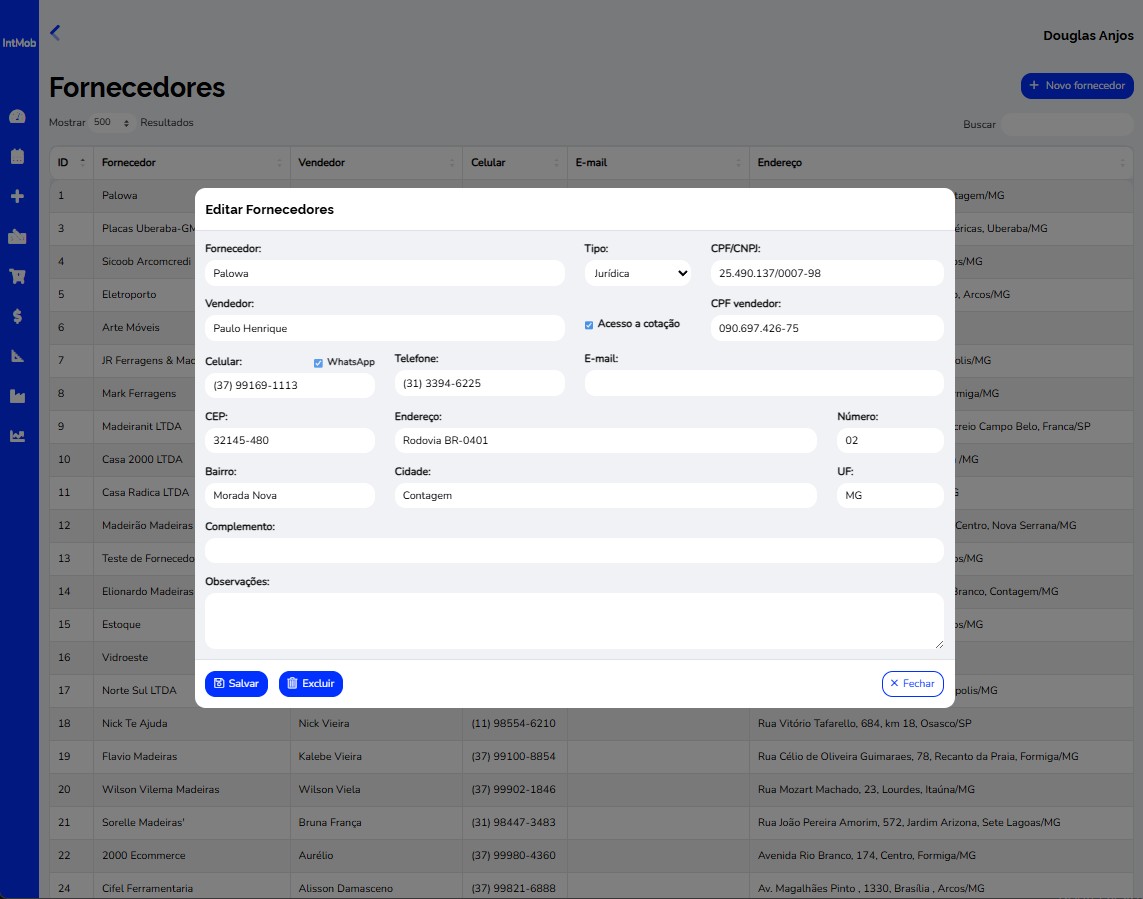
Task: Click the ruler triangle sidebar icon
Action: coord(17,356)
